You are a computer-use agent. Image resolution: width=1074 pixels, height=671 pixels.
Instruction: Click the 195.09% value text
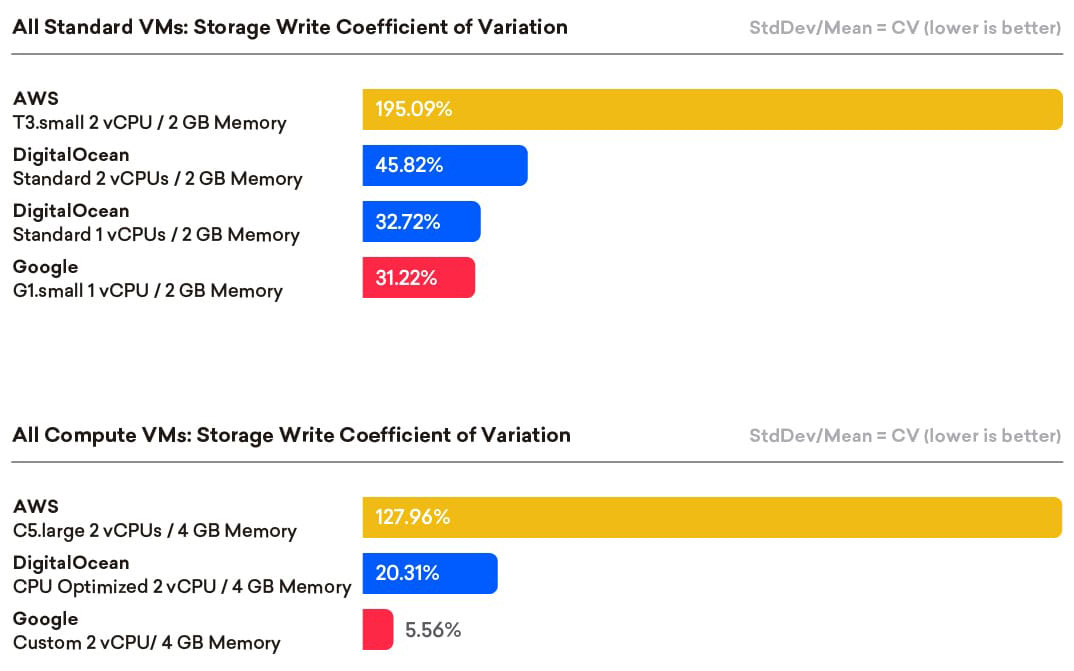point(414,109)
